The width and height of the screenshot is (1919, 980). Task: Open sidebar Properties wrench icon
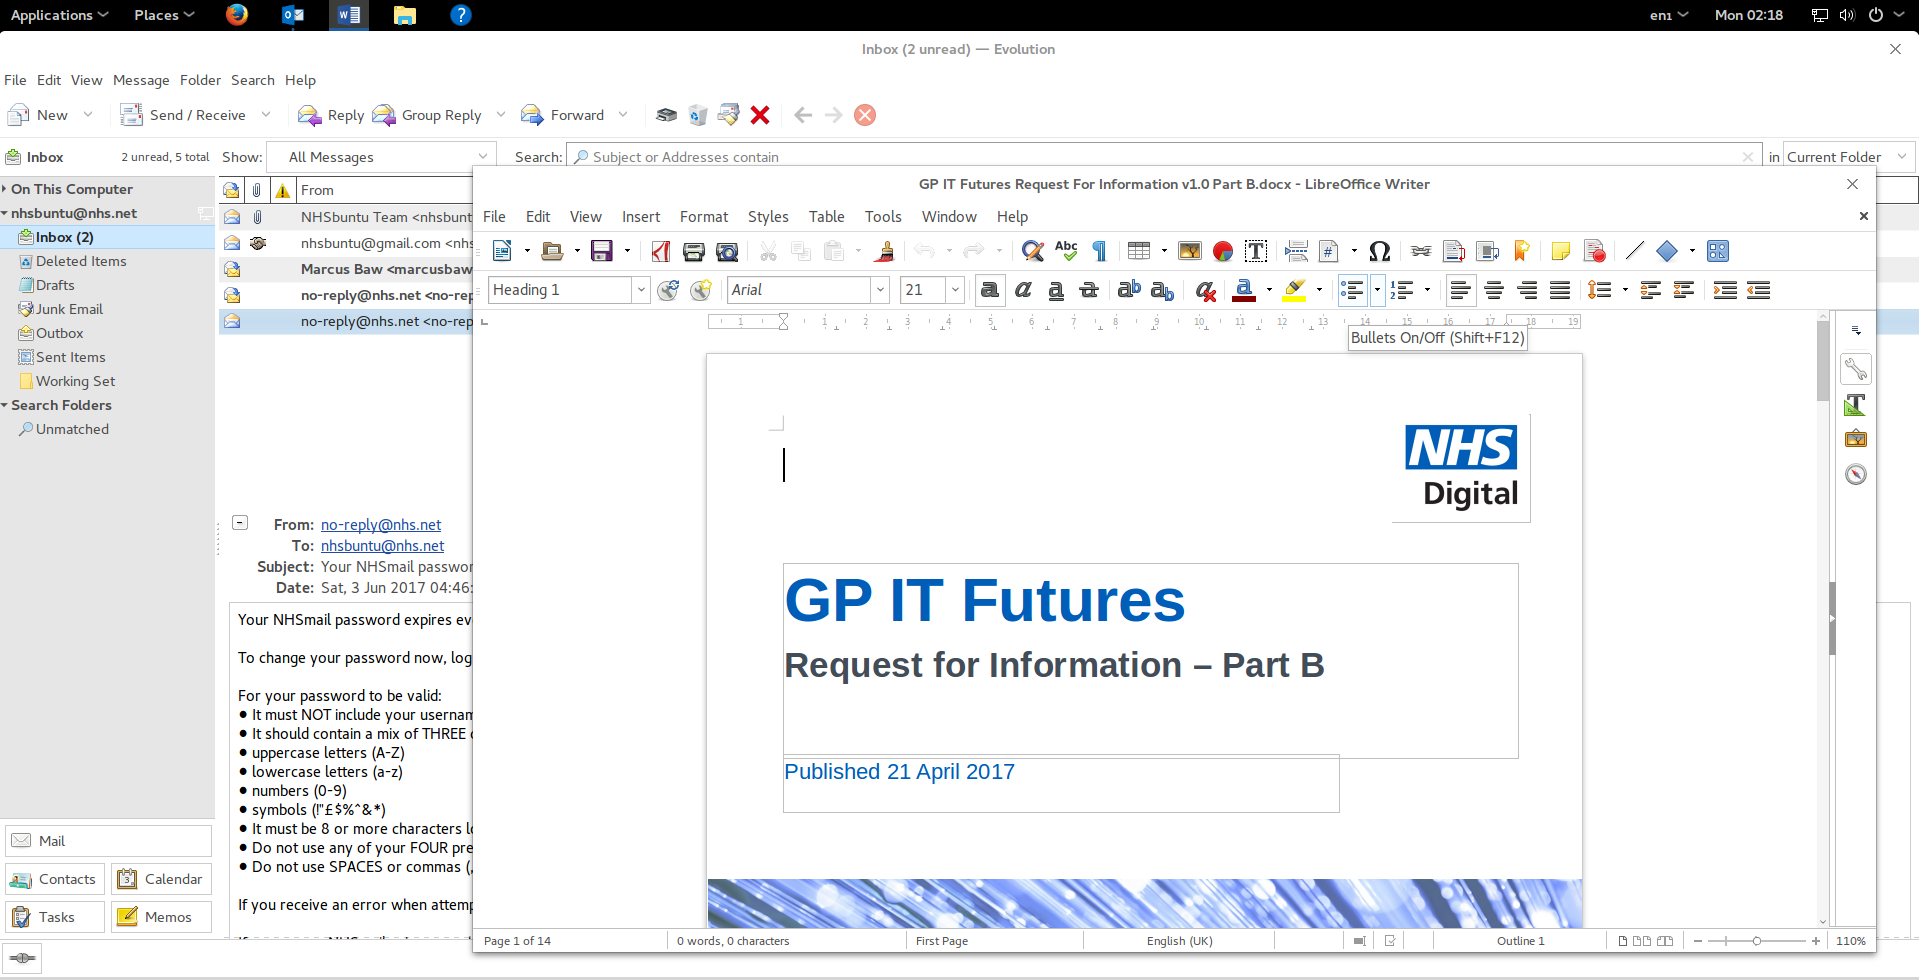pyautogui.click(x=1856, y=370)
